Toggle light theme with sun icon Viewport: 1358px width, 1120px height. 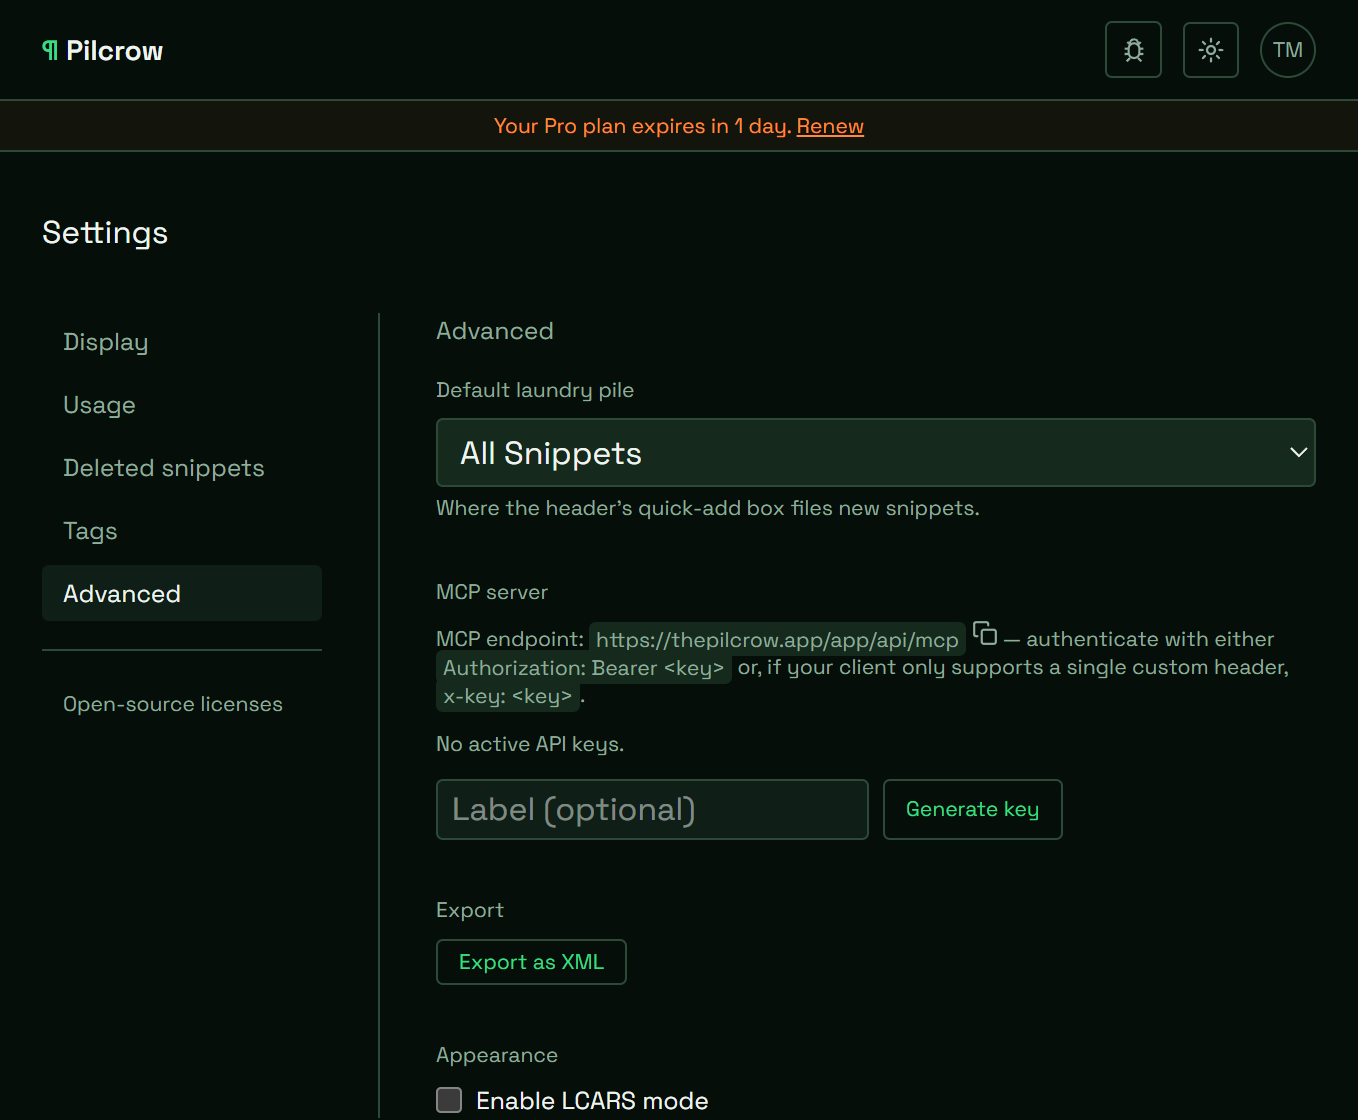(1211, 50)
